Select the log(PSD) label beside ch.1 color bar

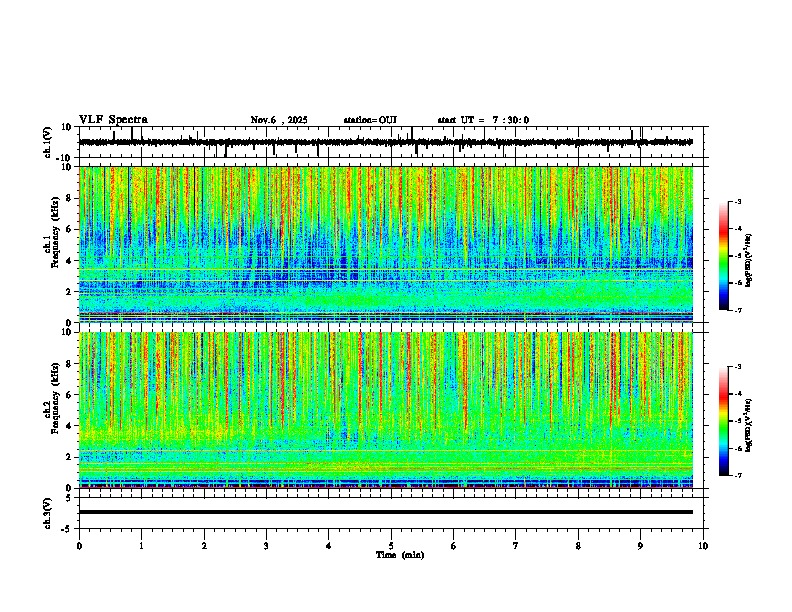click(x=749, y=261)
